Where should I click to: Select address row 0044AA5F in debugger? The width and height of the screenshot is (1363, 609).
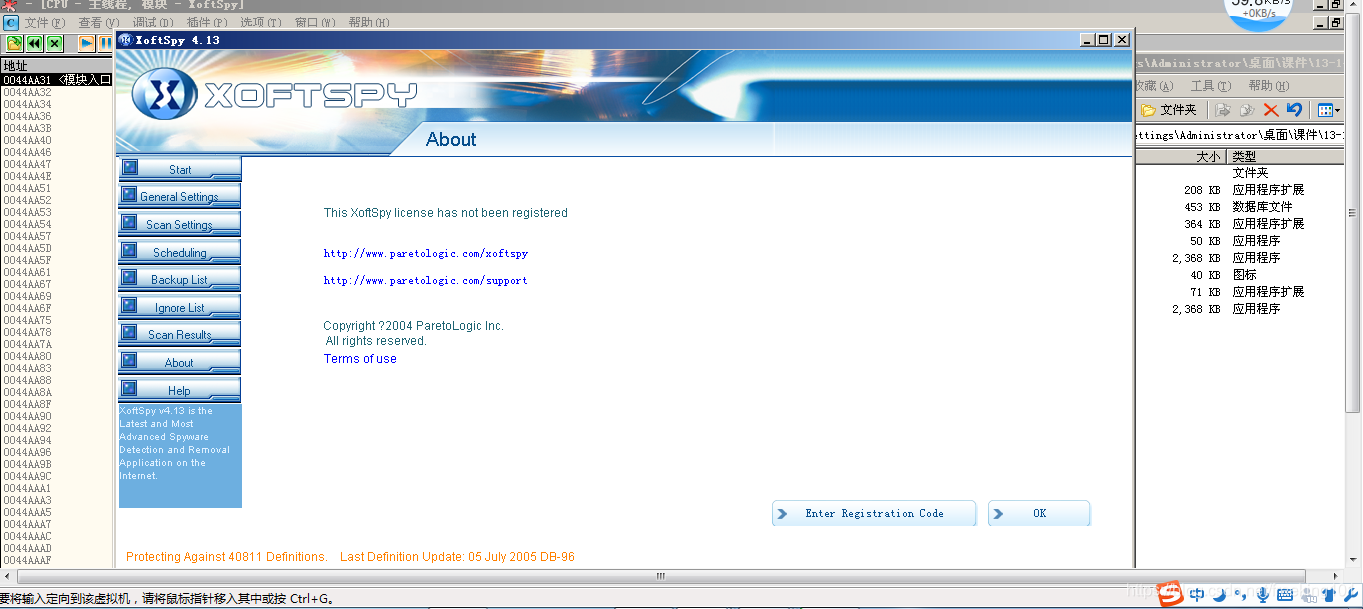coord(57,260)
